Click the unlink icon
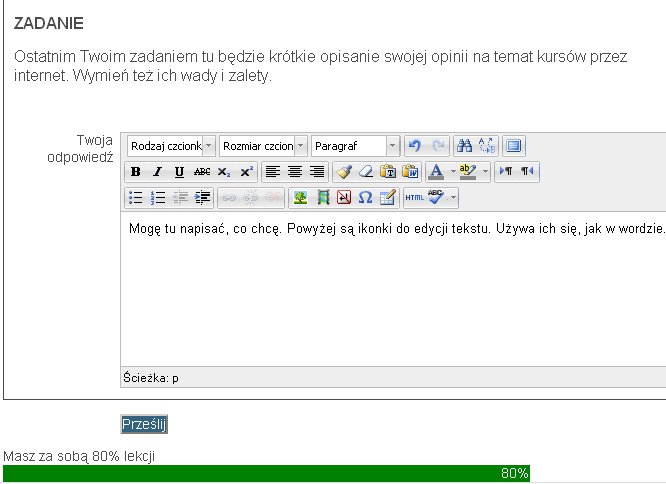 [251, 197]
